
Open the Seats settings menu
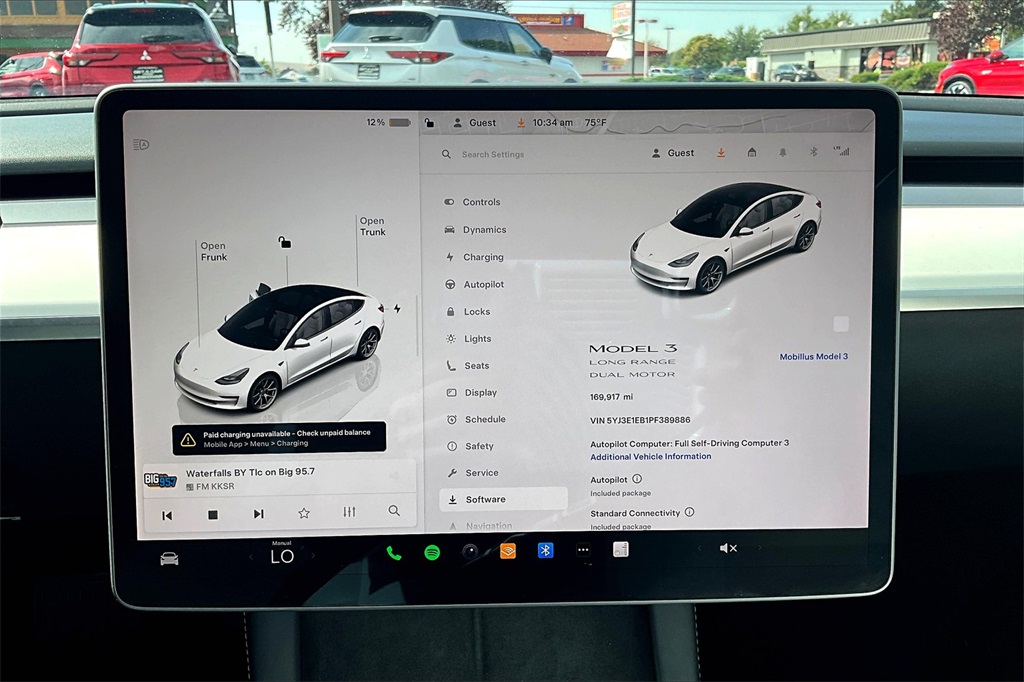coord(468,365)
